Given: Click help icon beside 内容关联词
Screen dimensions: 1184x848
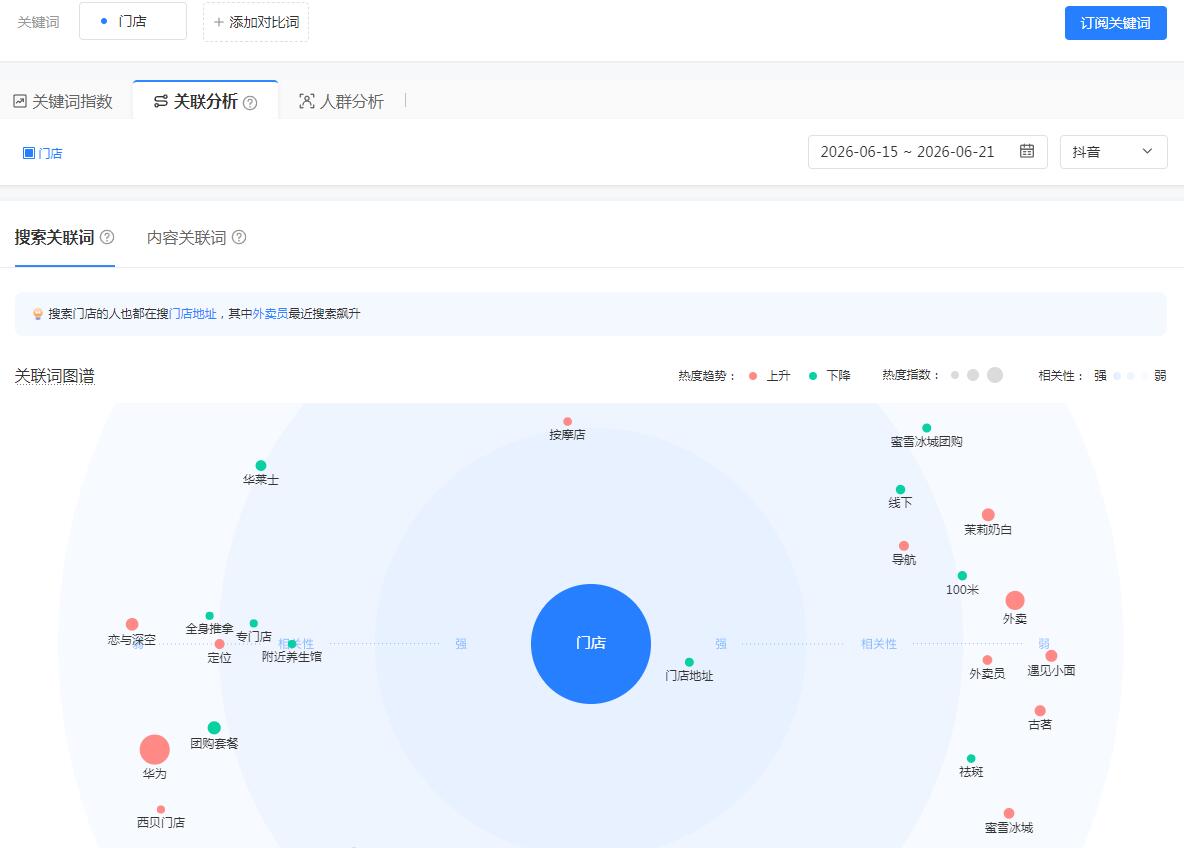Looking at the screenshot, I should tap(239, 237).
